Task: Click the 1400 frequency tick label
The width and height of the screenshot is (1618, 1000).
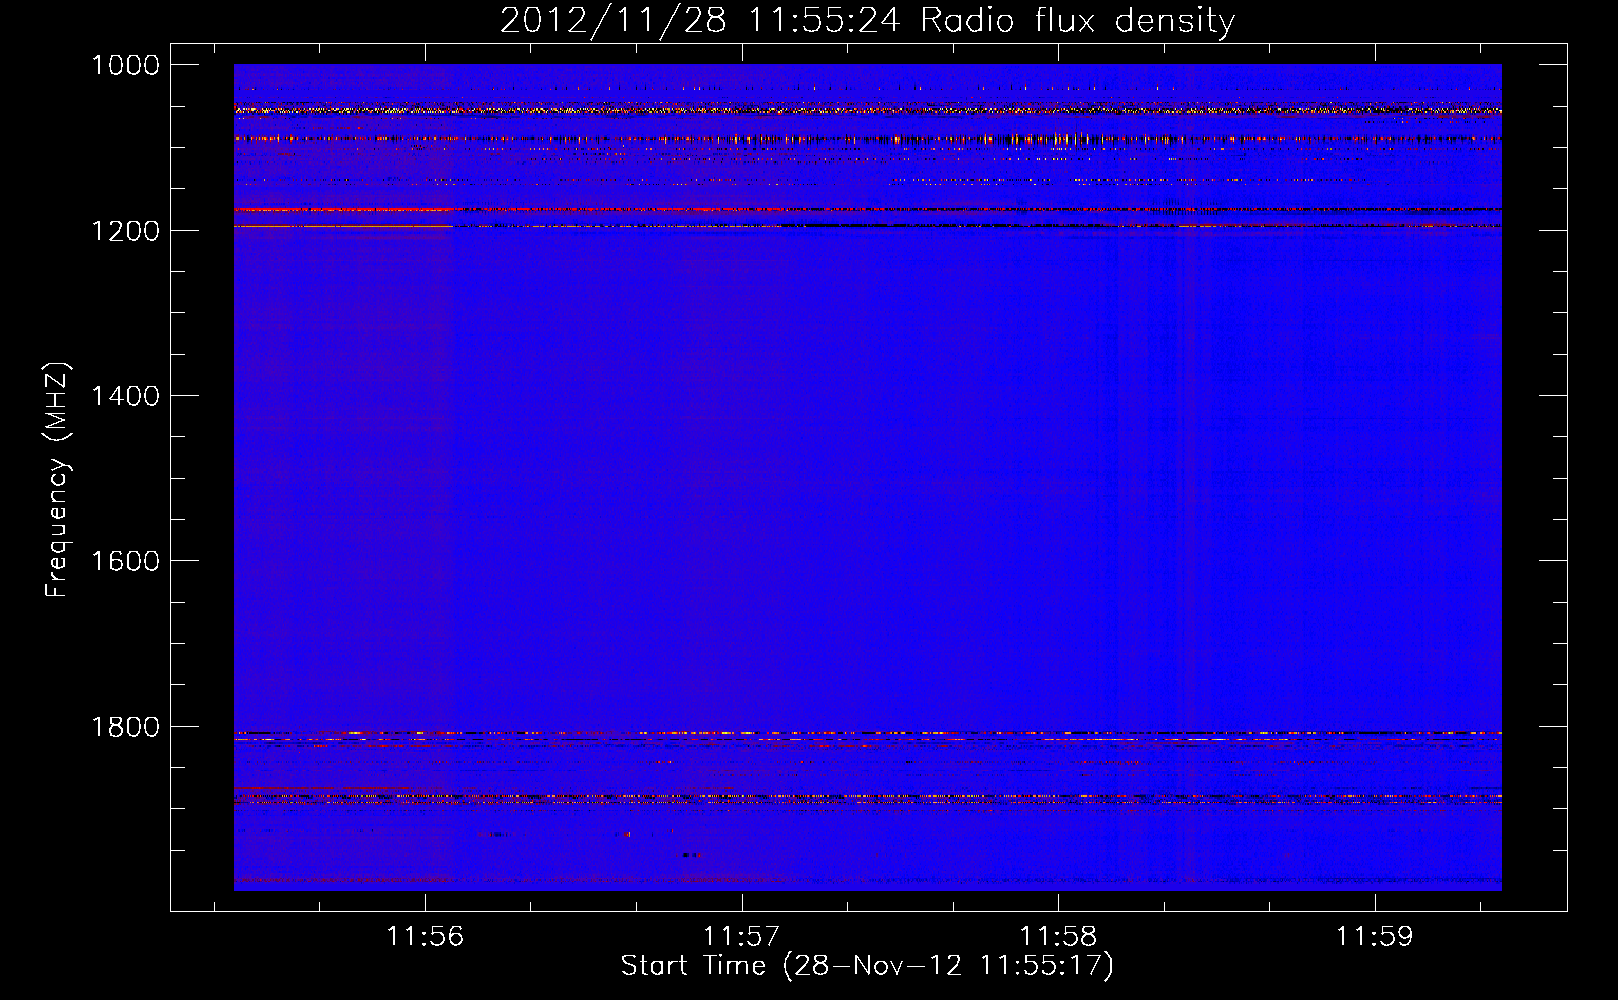Action: (x=125, y=396)
